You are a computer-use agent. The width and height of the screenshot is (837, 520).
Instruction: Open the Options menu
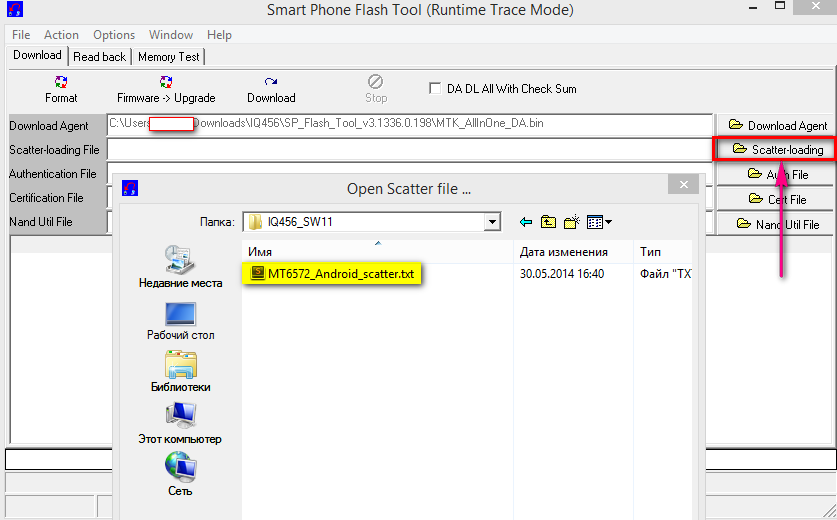click(x=114, y=35)
